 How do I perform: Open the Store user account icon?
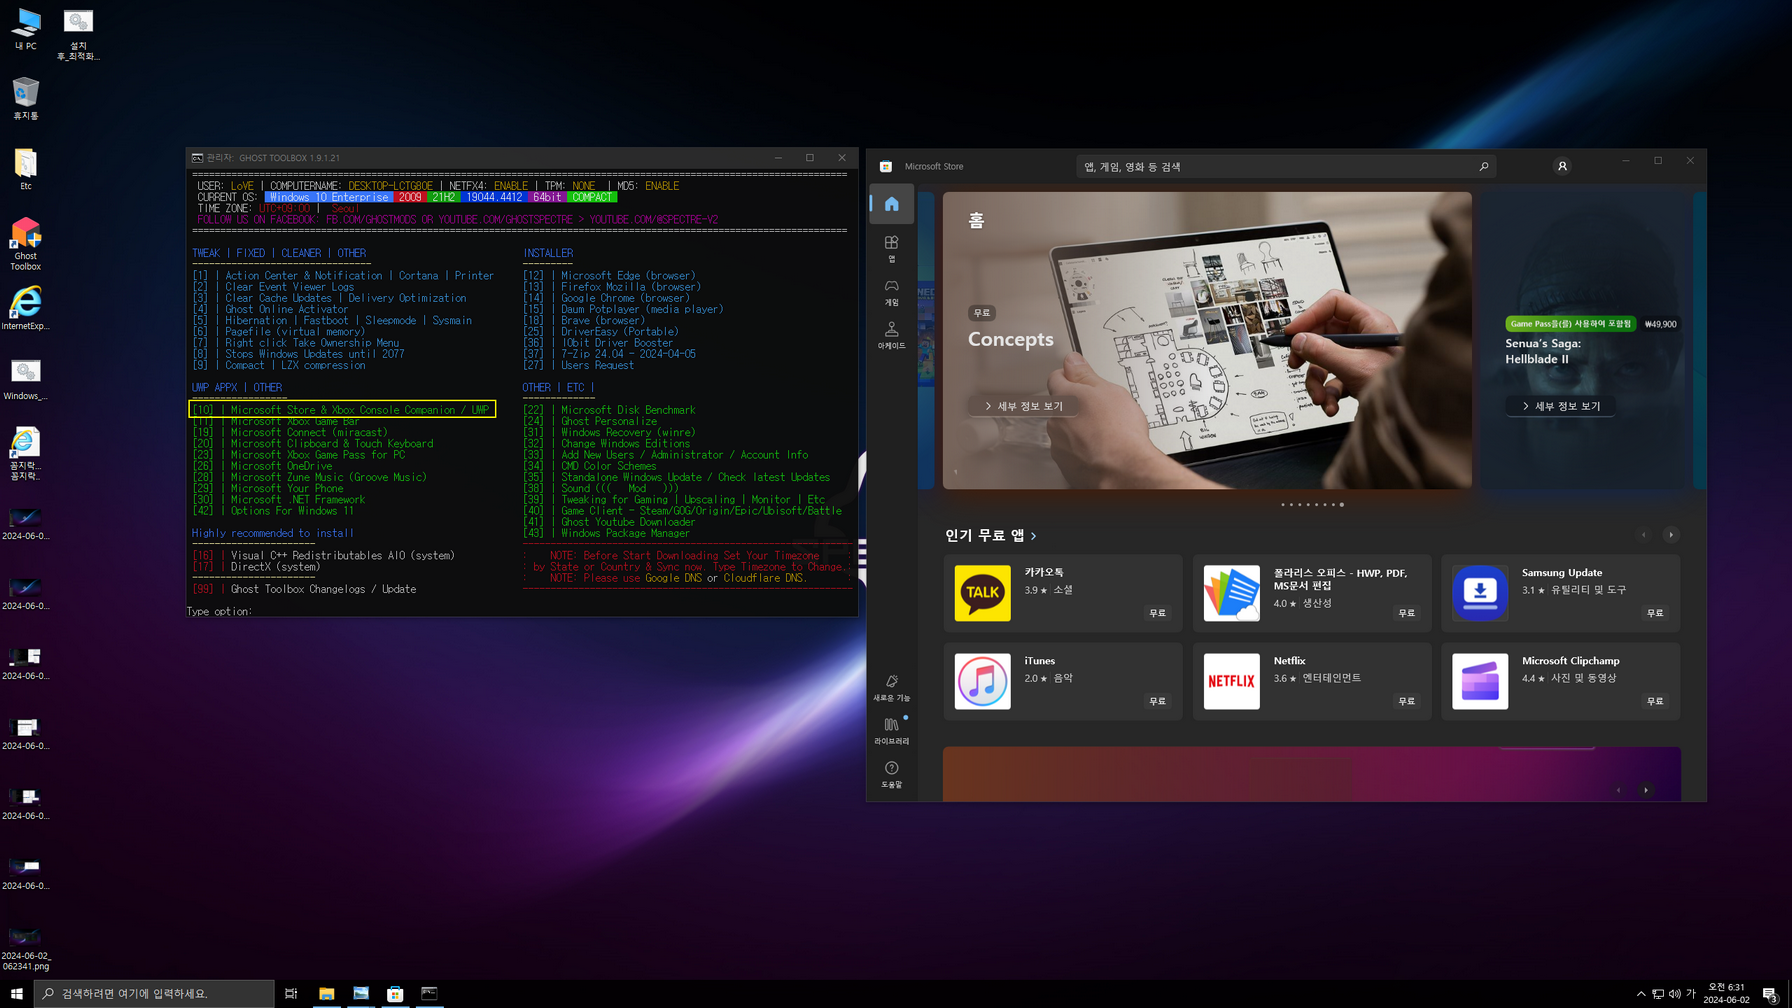(1562, 166)
